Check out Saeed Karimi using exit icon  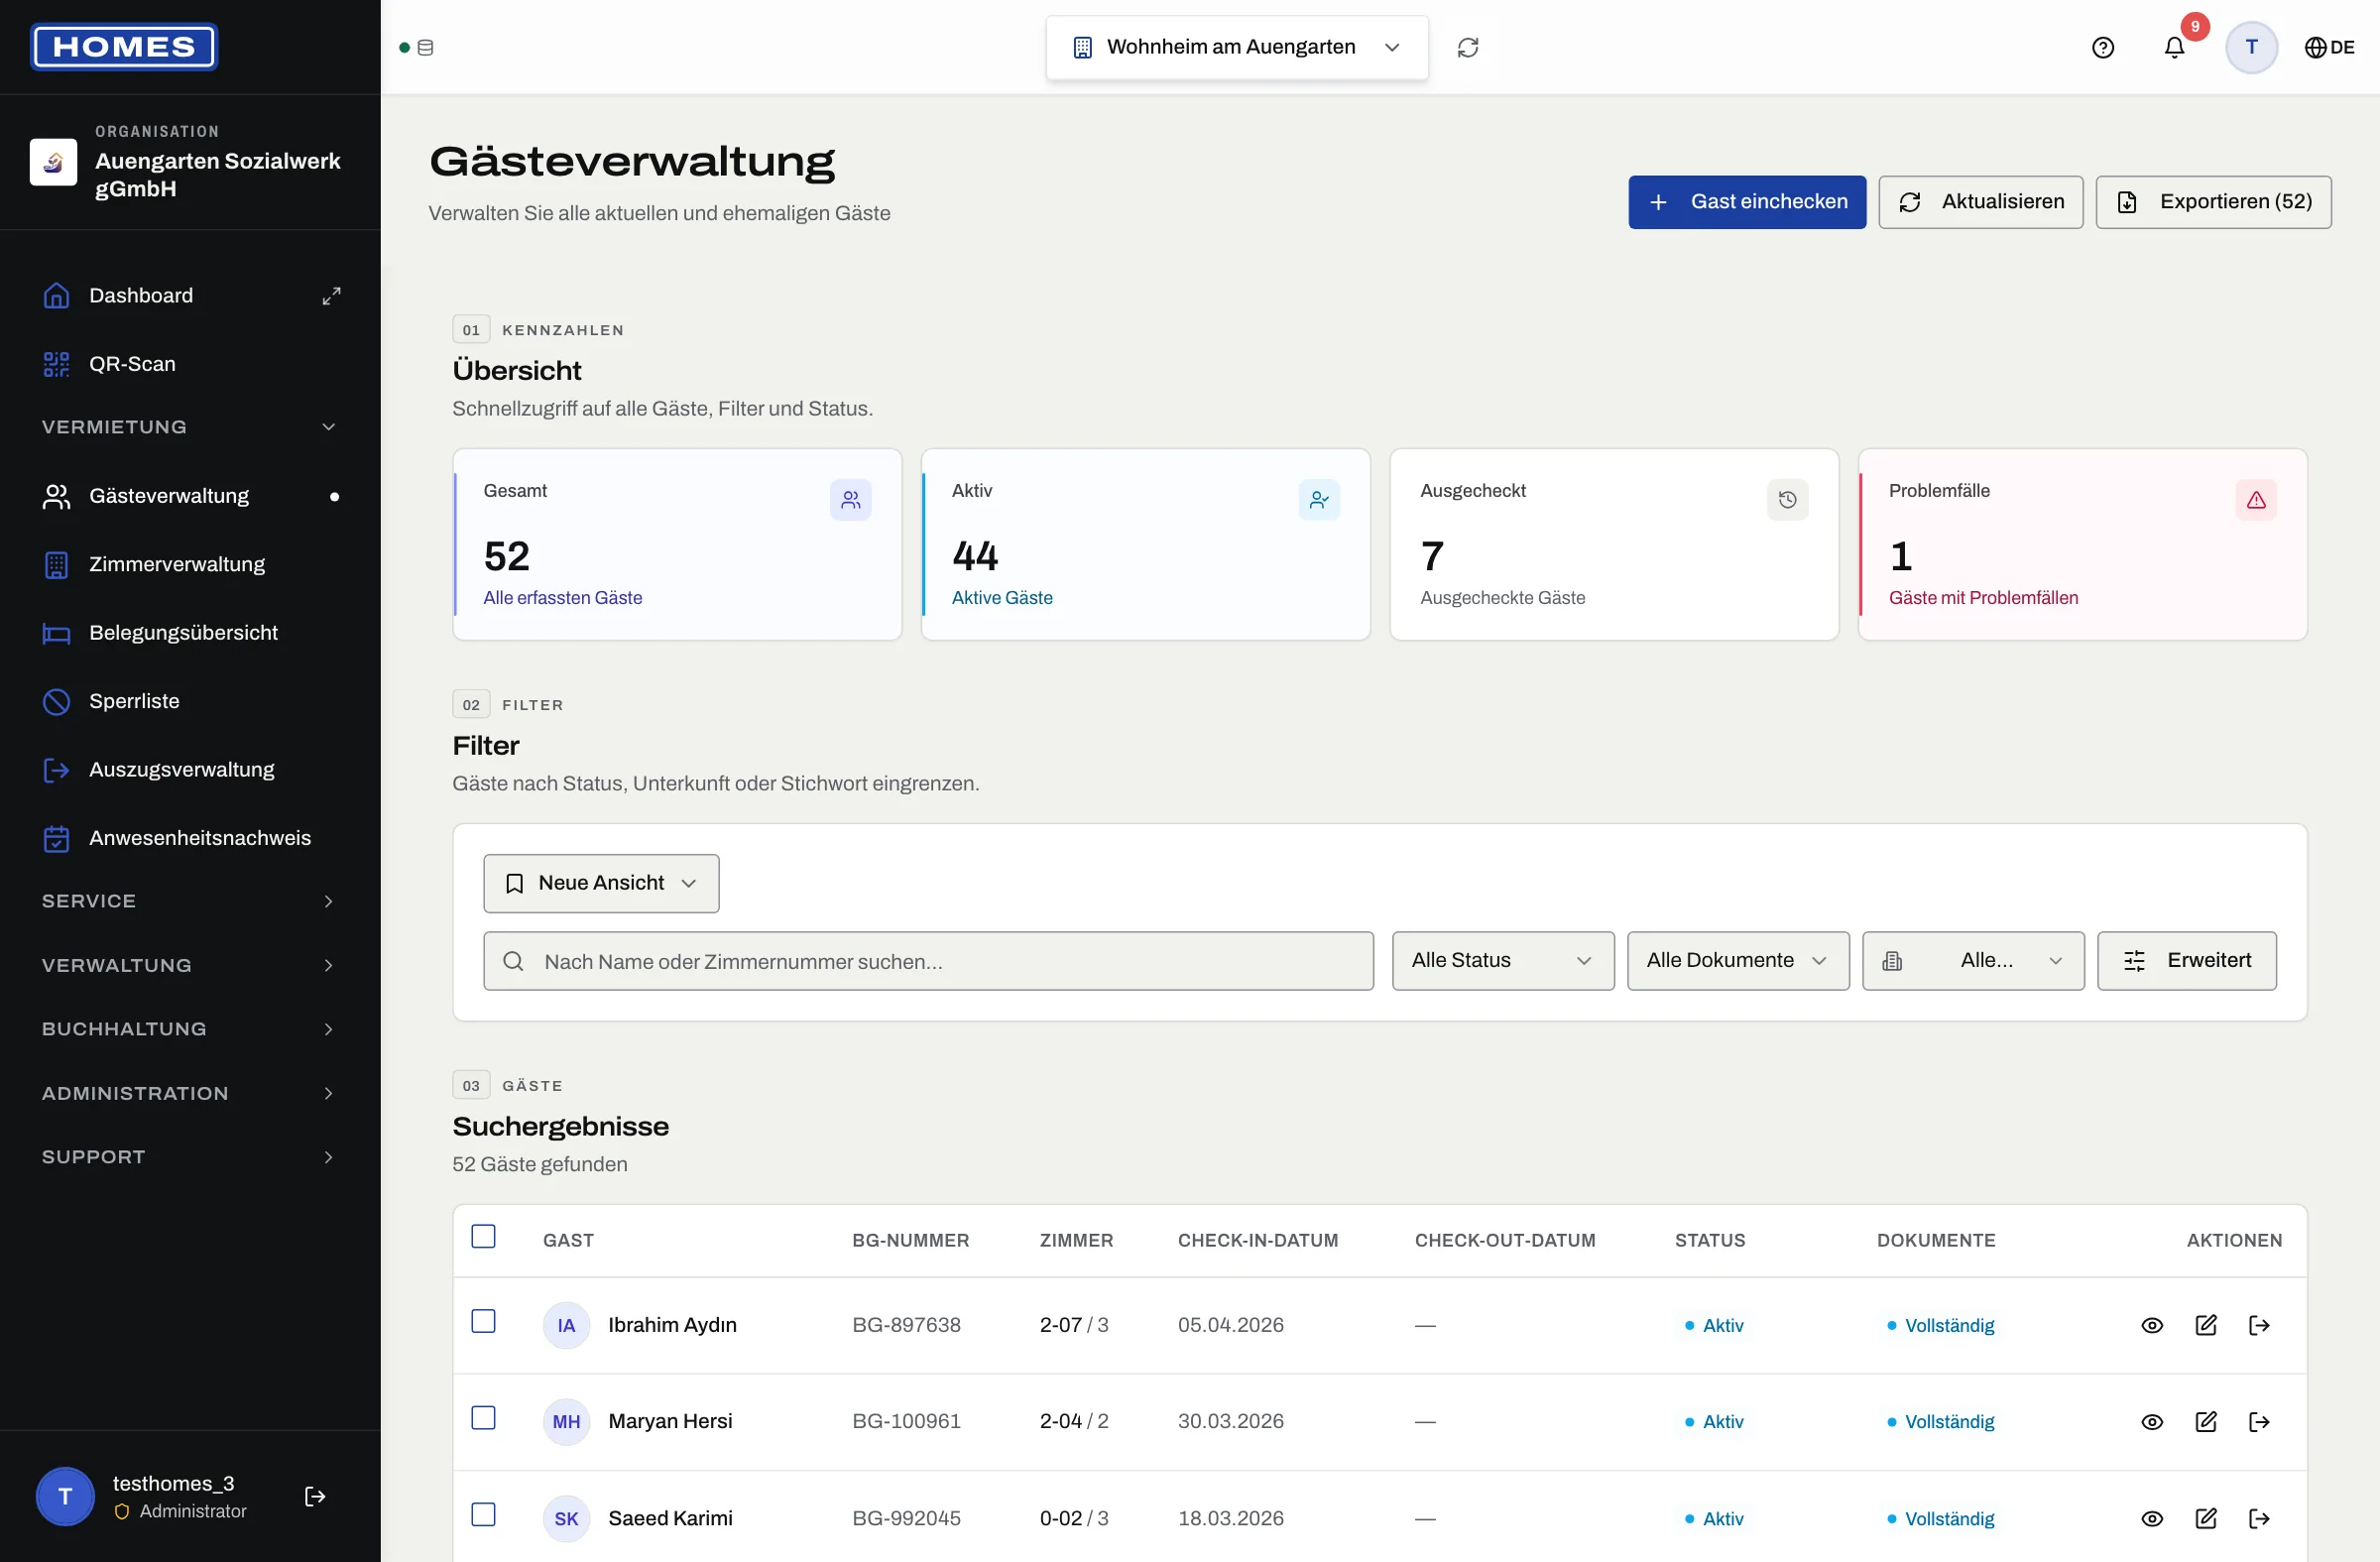click(2258, 1518)
